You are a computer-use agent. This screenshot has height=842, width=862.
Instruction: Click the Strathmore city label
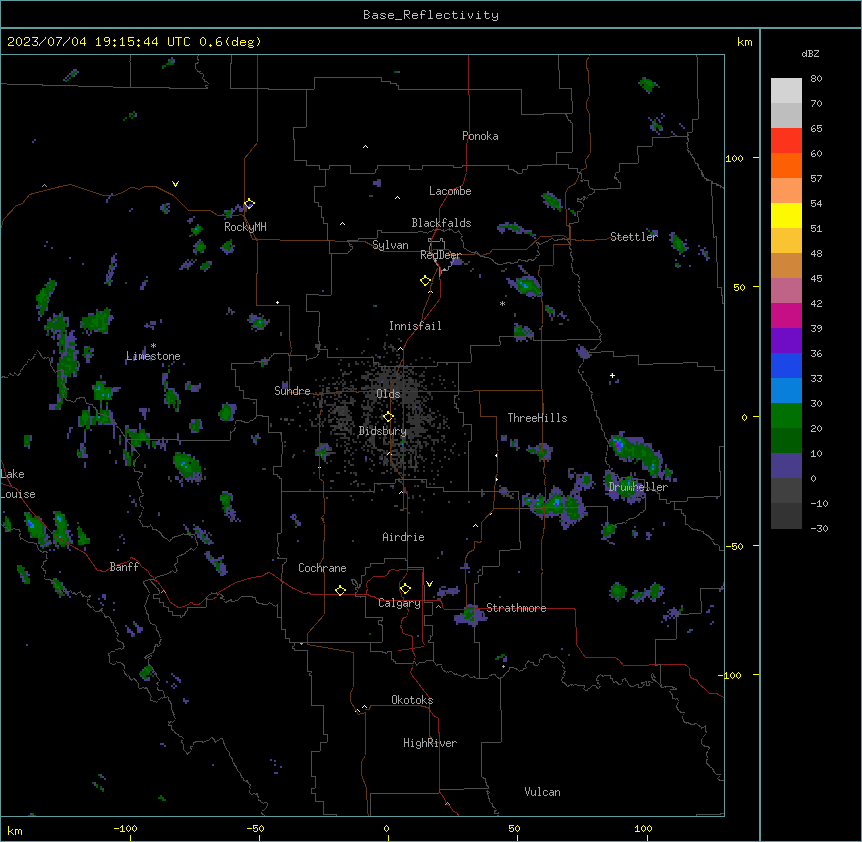click(516, 608)
